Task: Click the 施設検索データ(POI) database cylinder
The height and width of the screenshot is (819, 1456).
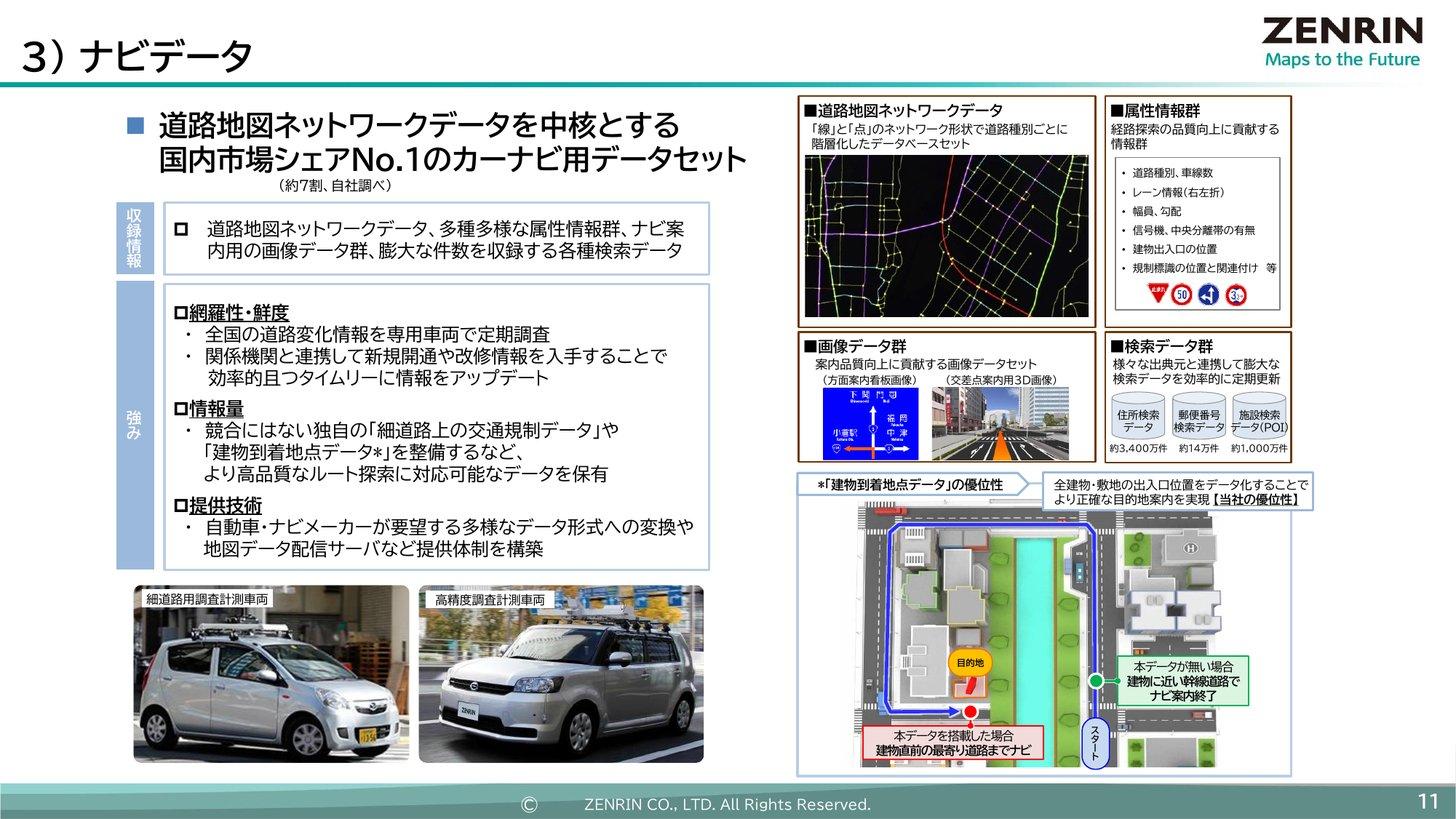Action: [1259, 416]
